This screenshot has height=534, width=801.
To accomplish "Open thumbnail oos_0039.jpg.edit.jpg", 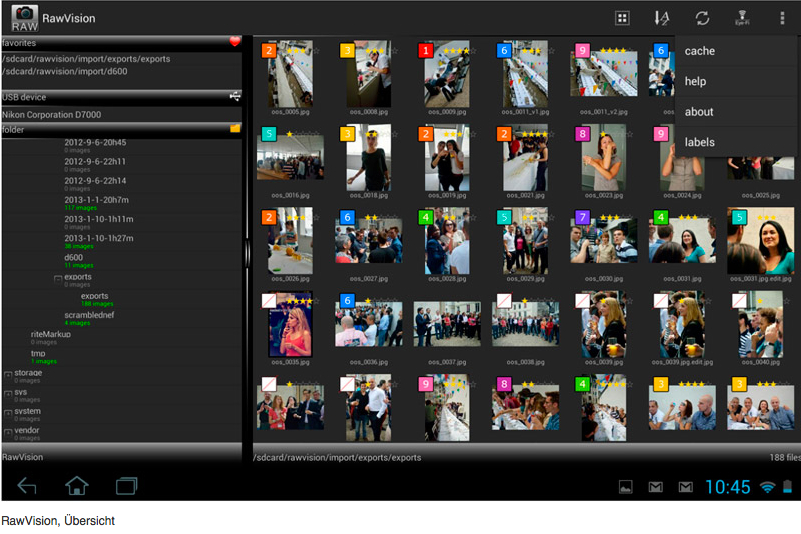I will [682, 324].
